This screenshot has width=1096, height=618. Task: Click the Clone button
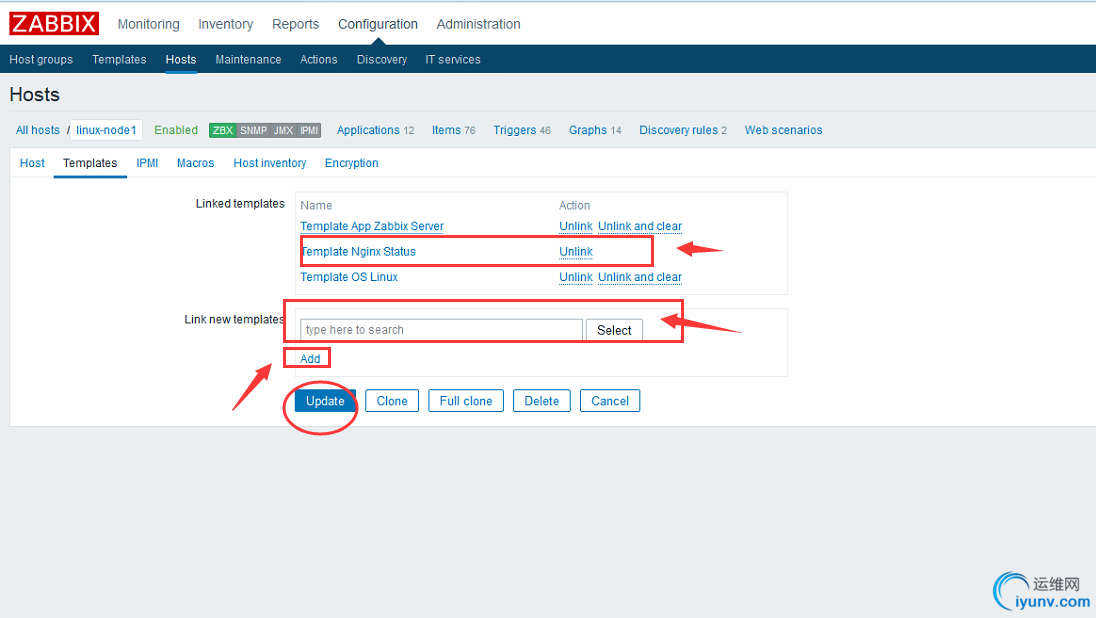click(x=392, y=401)
